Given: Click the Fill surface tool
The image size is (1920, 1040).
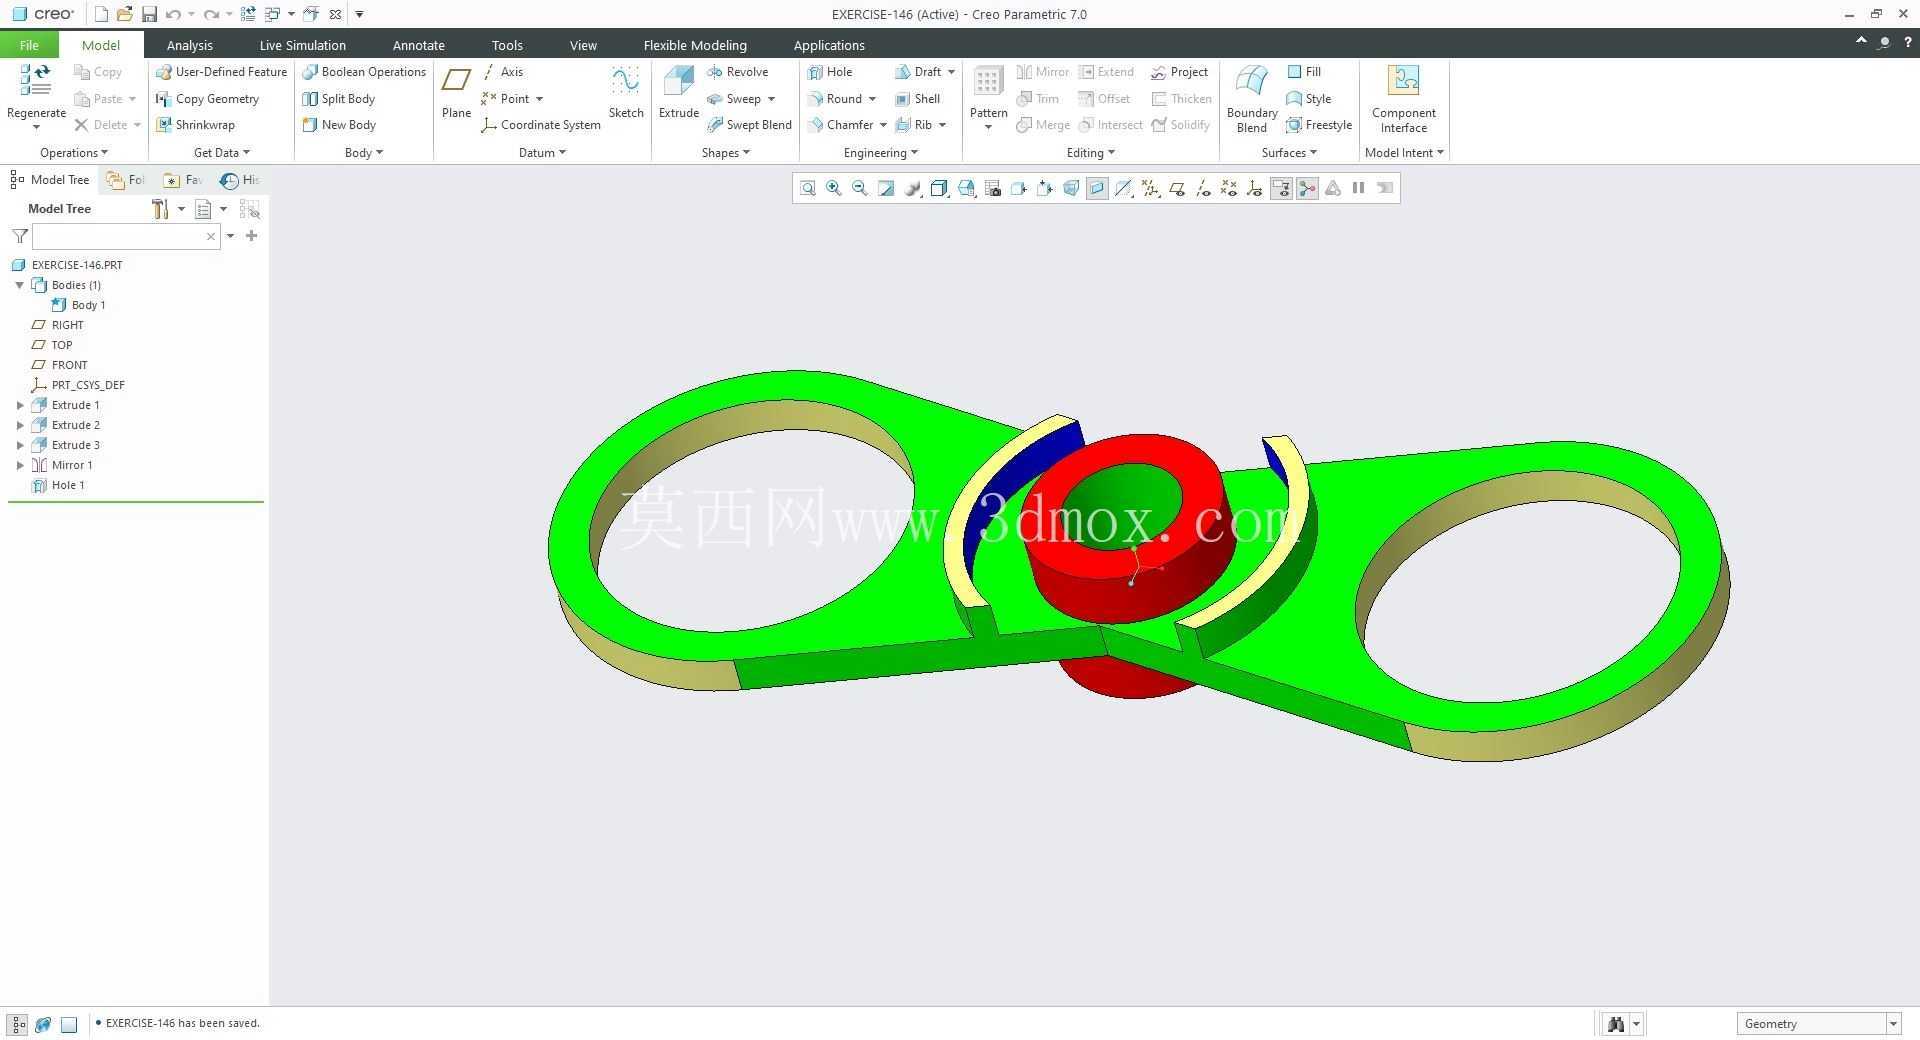Looking at the screenshot, I should coord(1304,72).
